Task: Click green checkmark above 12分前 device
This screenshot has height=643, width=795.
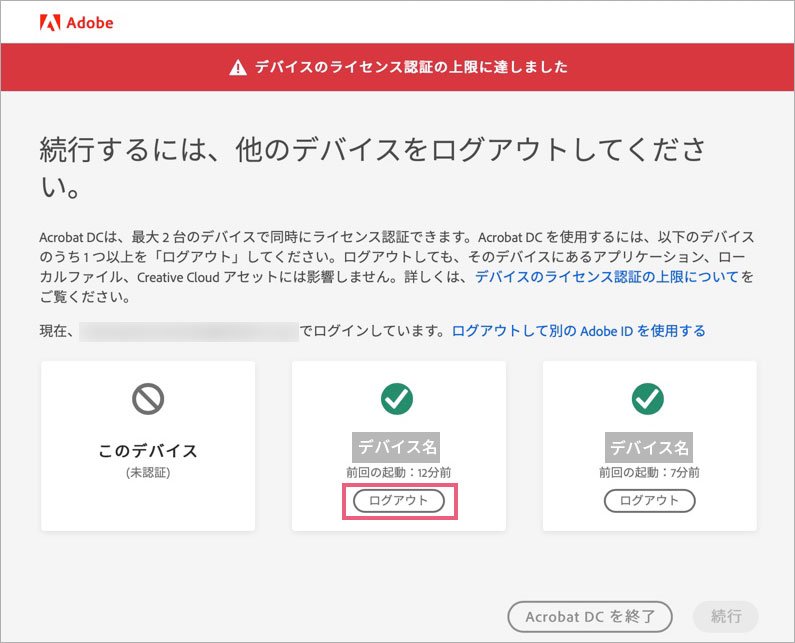Action: [x=397, y=399]
